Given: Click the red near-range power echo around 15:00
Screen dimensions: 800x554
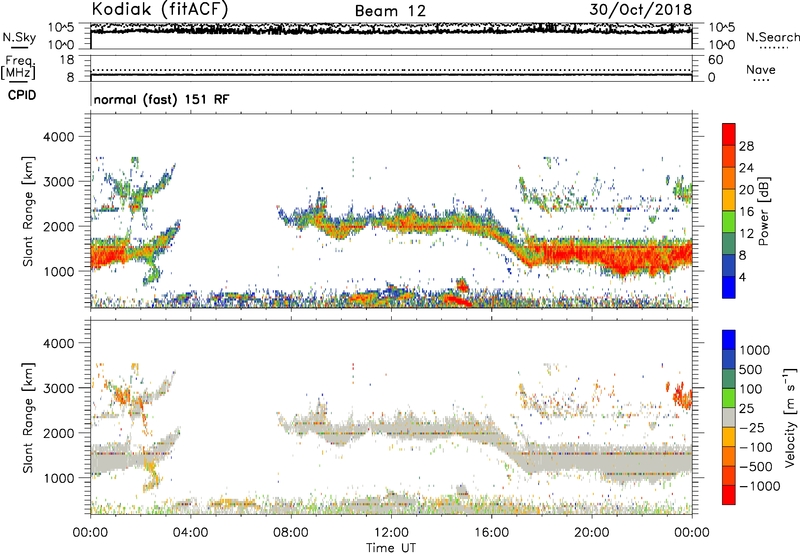Looking at the screenshot, I should pyautogui.click(x=457, y=300).
